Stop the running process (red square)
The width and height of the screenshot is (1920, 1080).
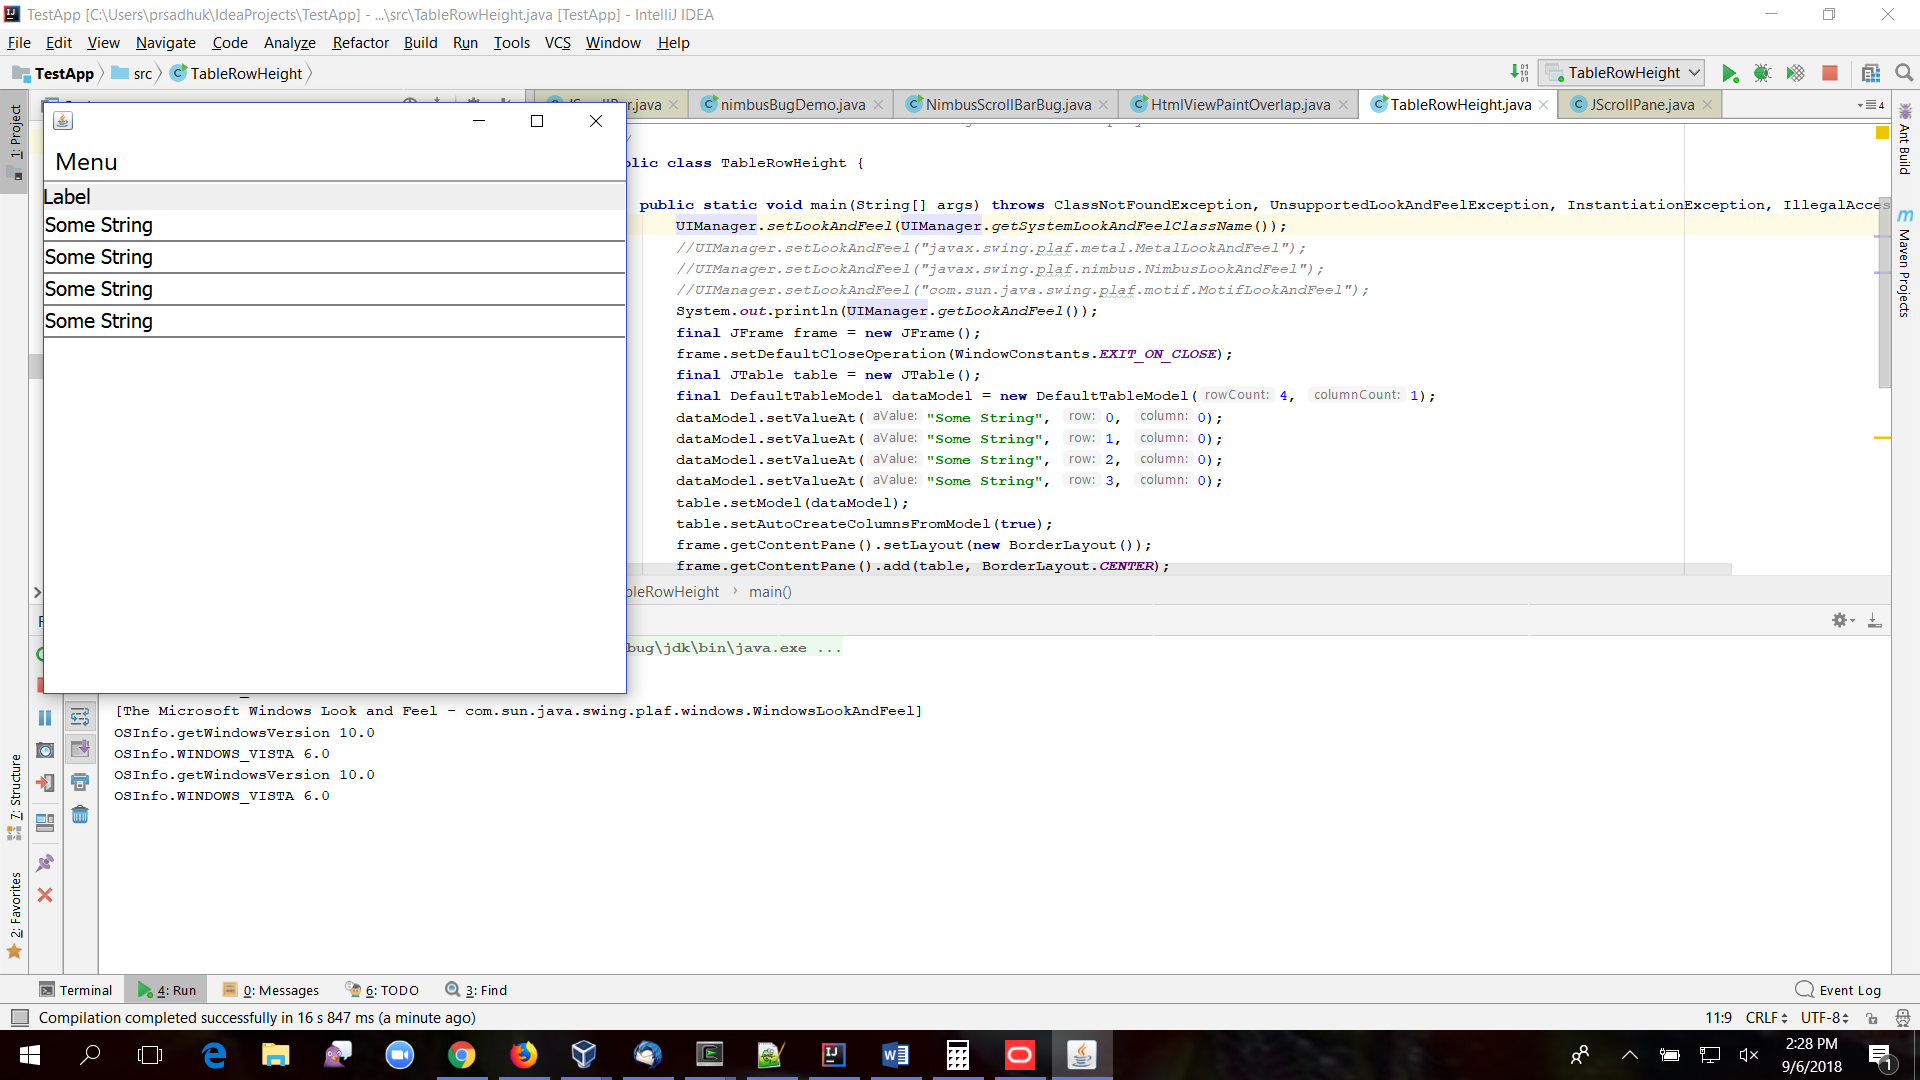pyautogui.click(x=1830, y=73)
